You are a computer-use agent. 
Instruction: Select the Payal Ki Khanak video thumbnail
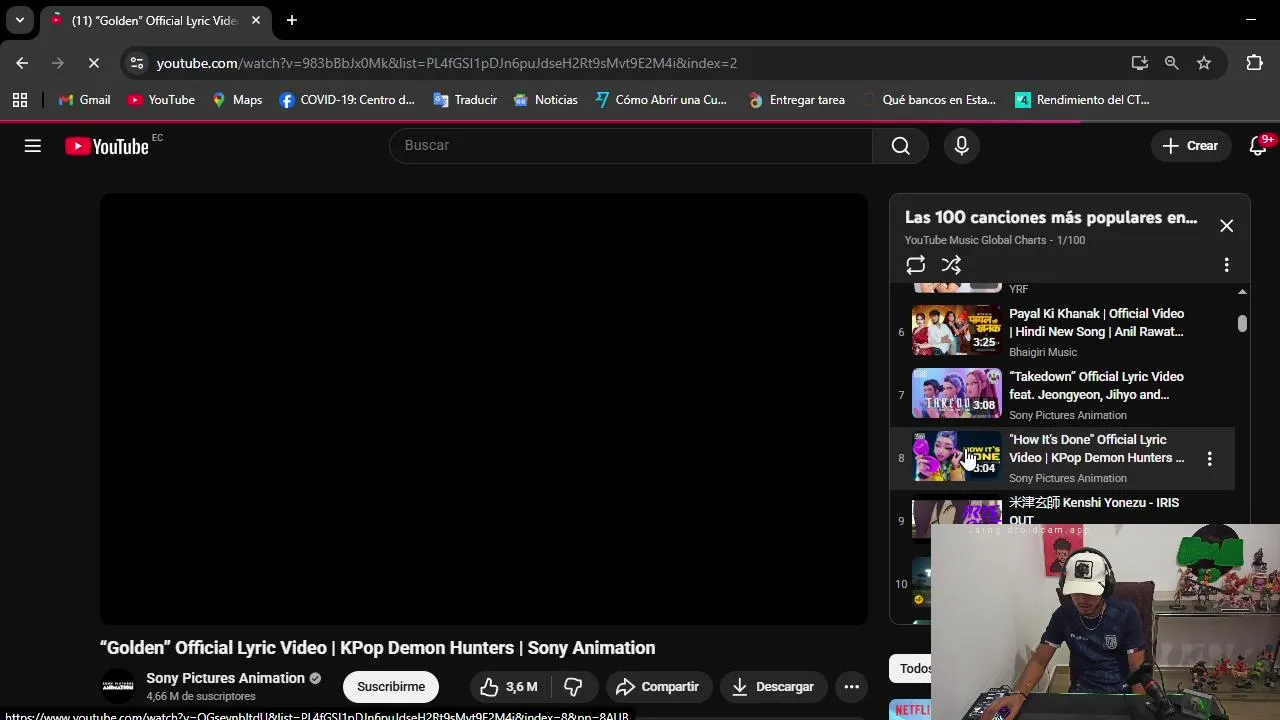point(956,330)
